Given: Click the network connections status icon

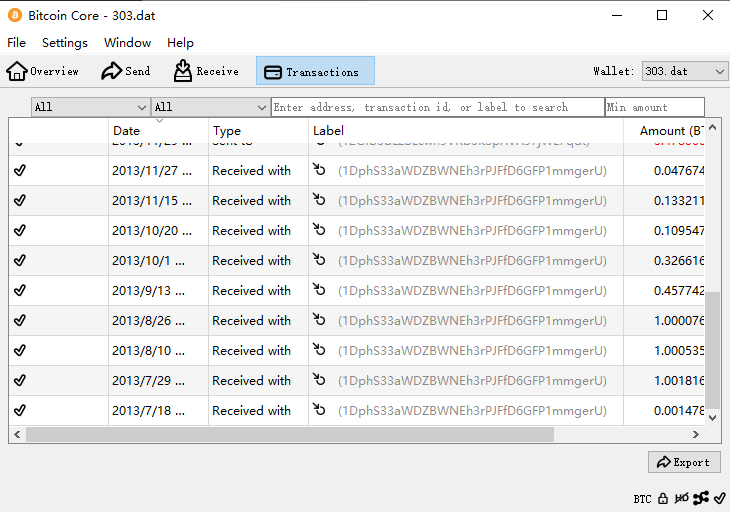Looking at the screenshot, I should point(700,498).
